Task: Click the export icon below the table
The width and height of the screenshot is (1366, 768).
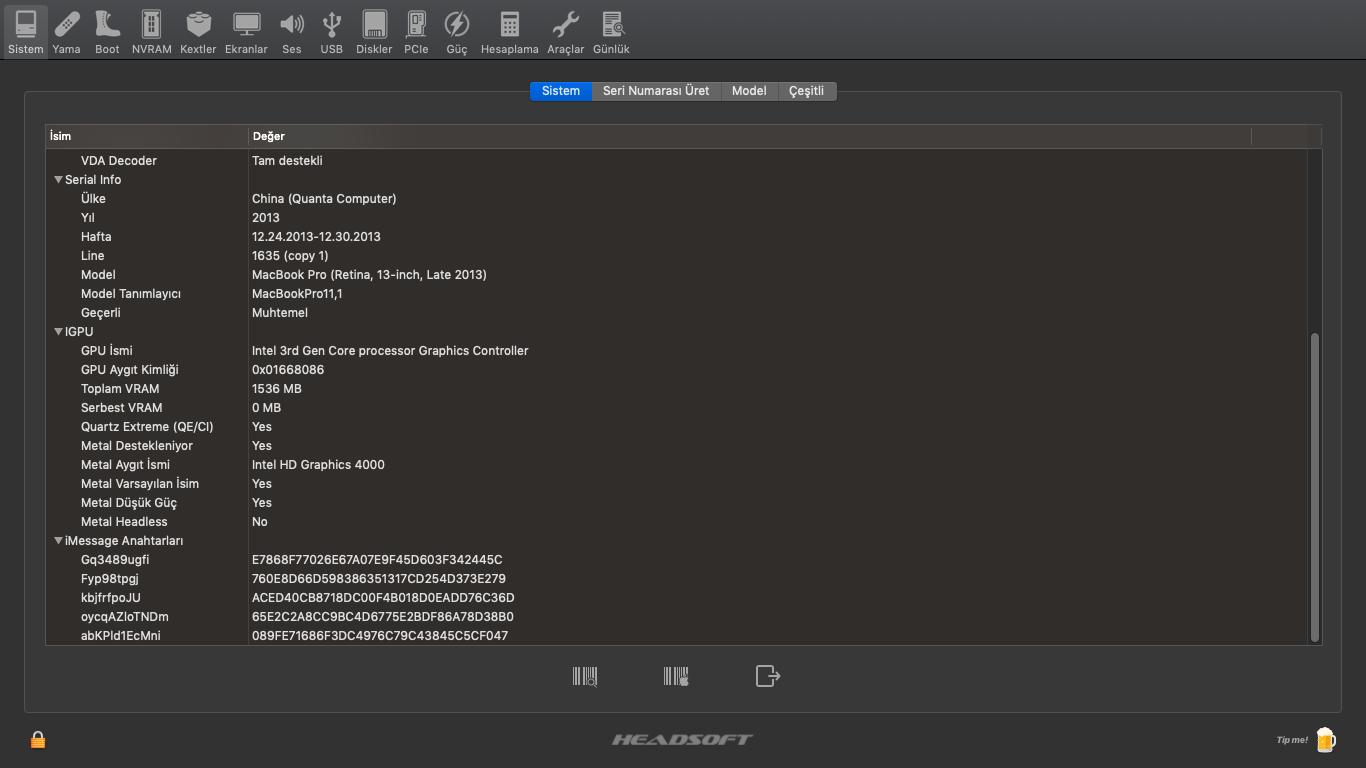Action: pos(767,677)
